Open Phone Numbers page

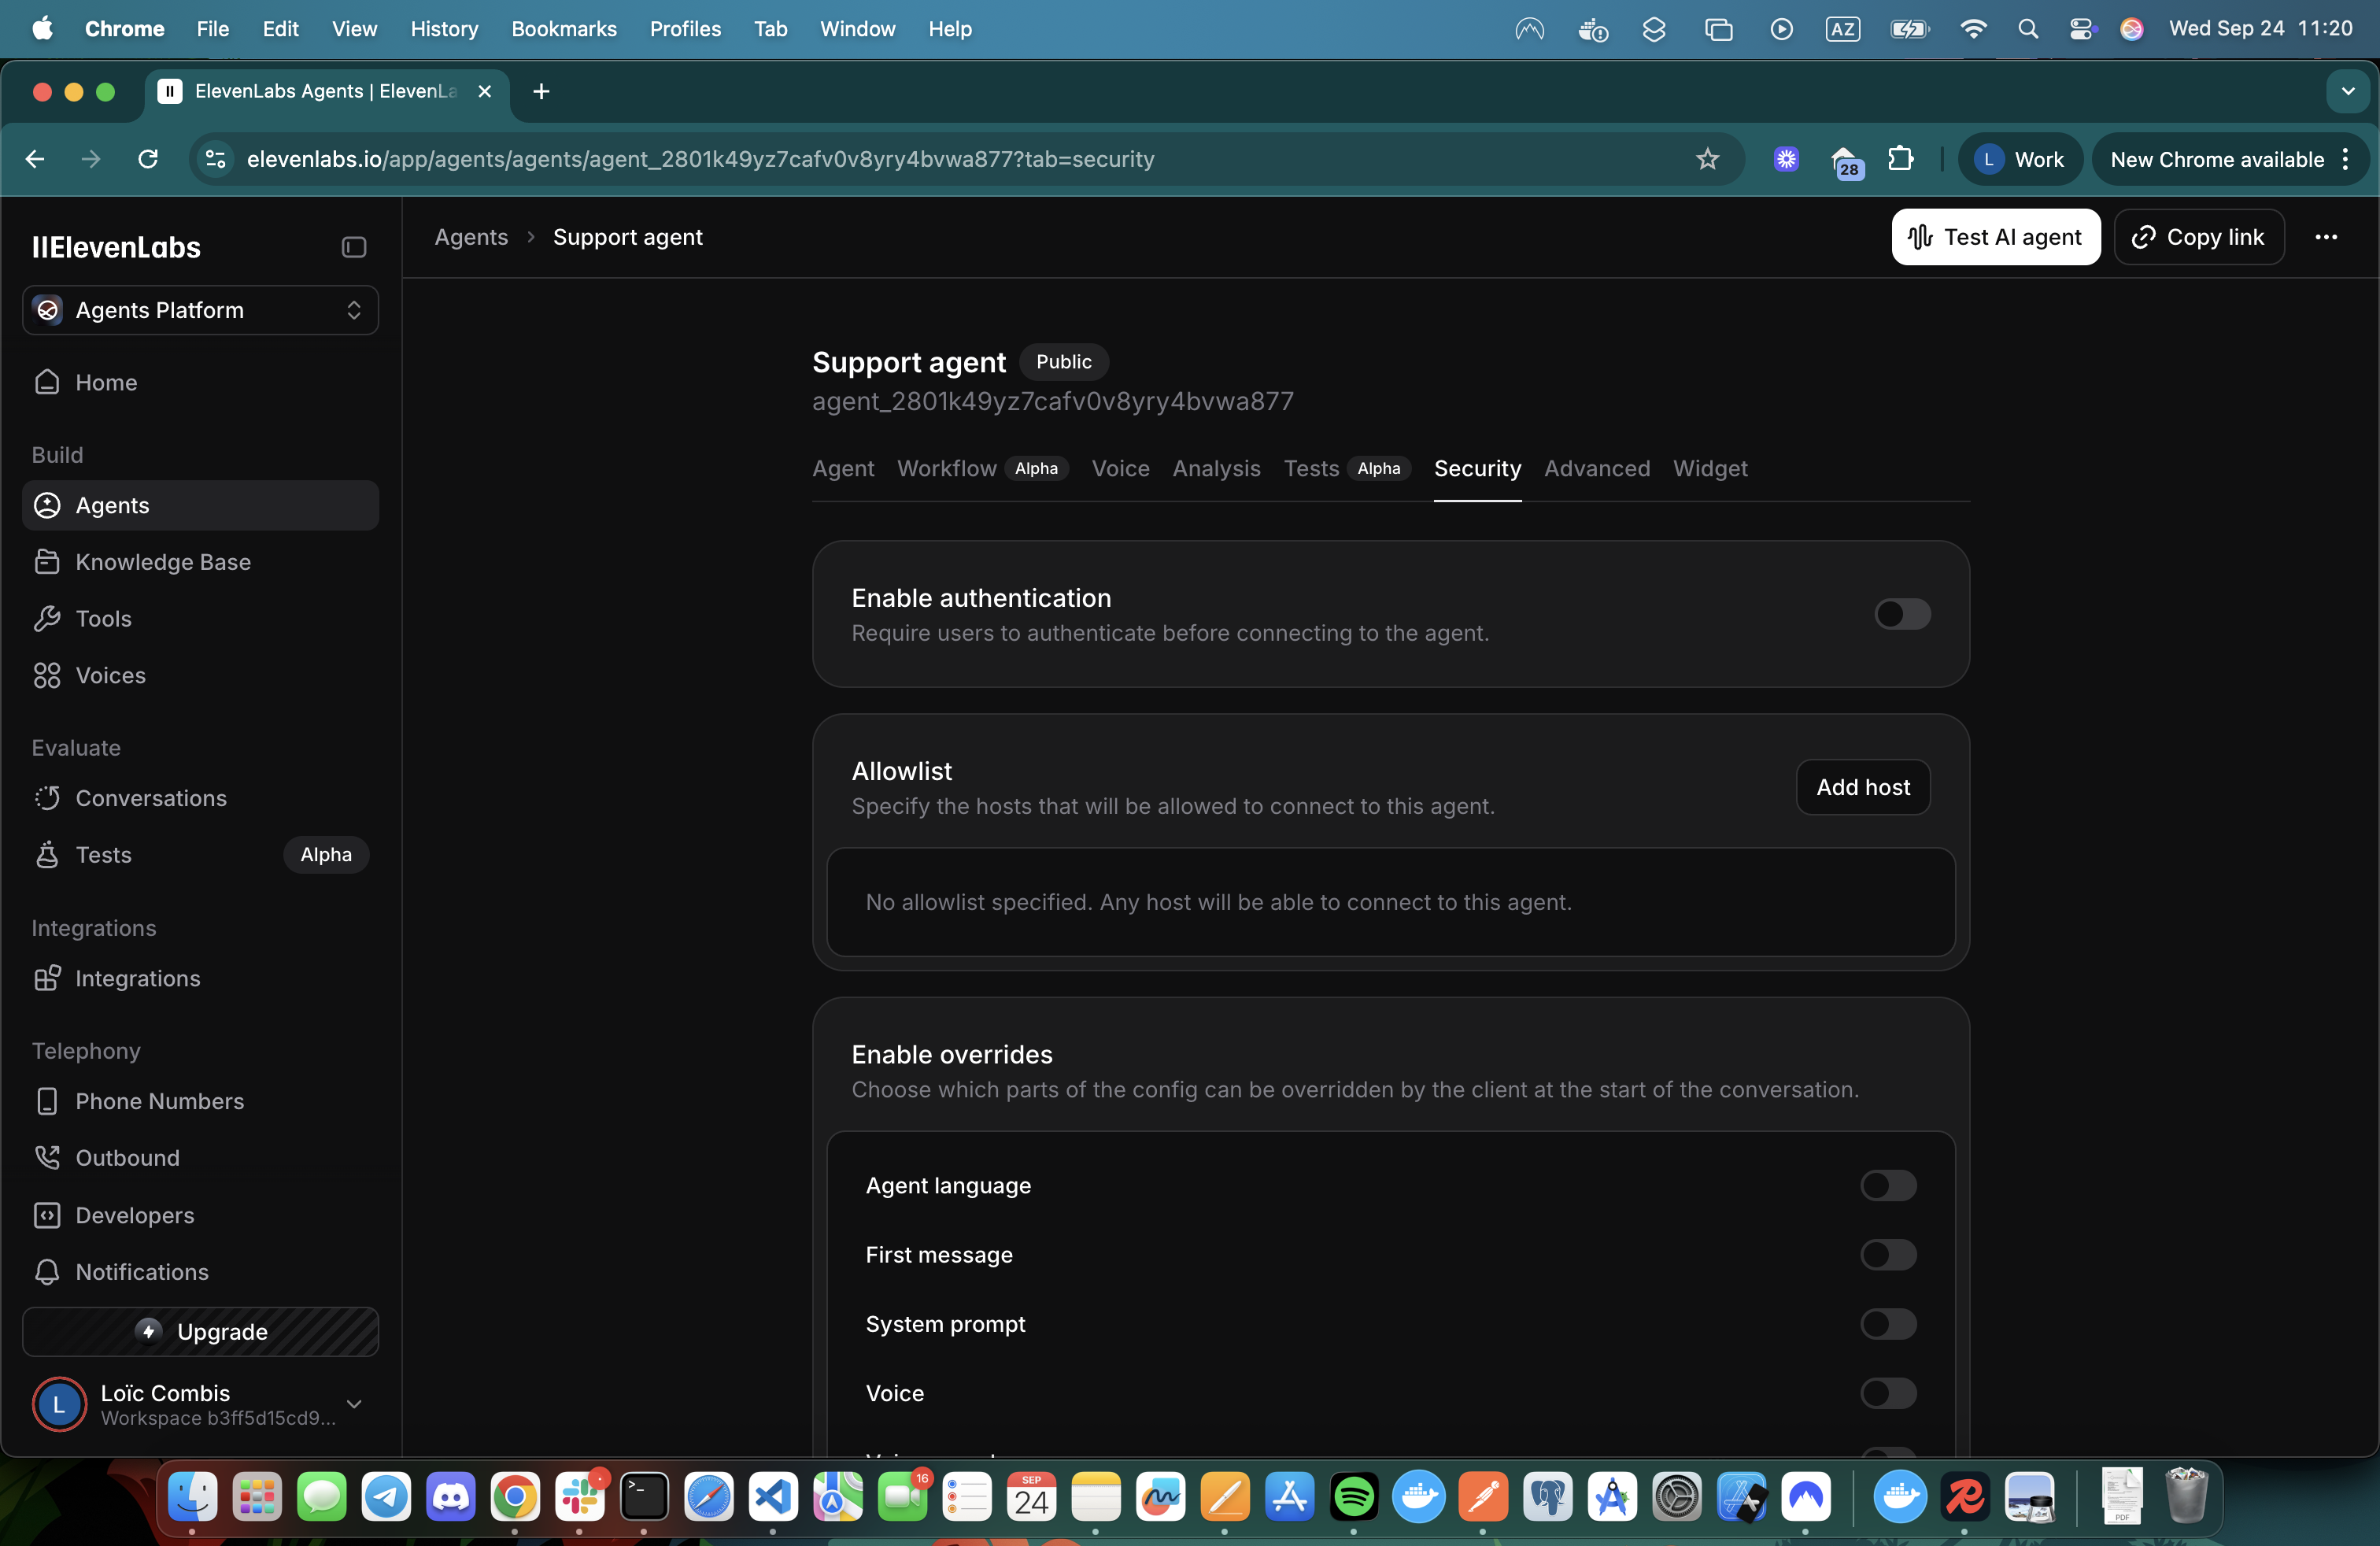[159, 1101]
